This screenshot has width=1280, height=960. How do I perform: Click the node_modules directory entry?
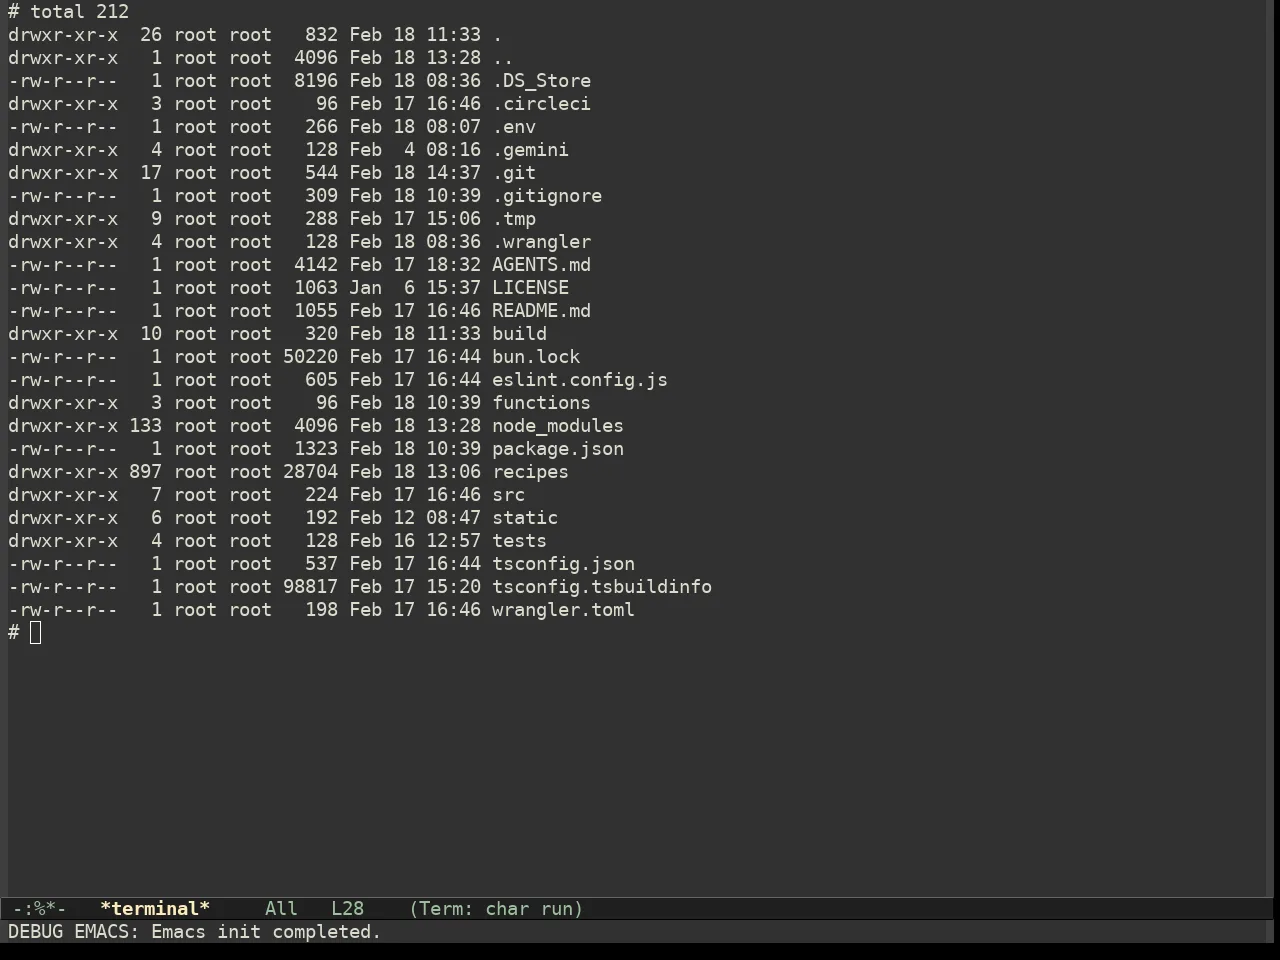(x=557, y=426)
